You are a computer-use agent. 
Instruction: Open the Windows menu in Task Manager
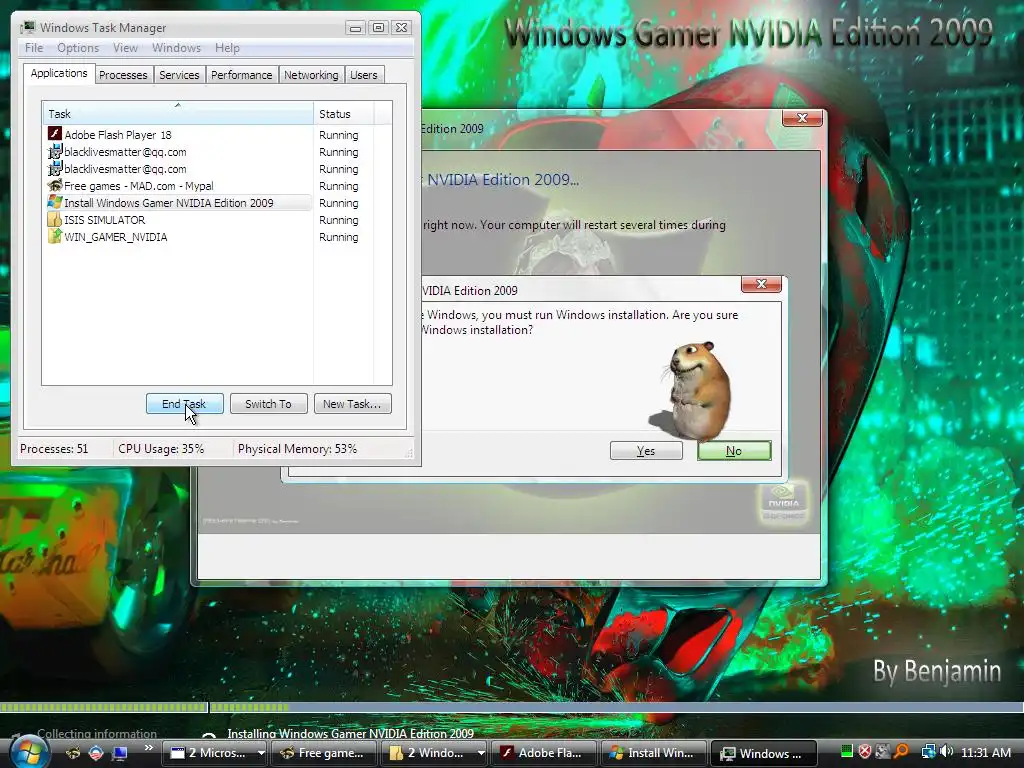[176, 48]
